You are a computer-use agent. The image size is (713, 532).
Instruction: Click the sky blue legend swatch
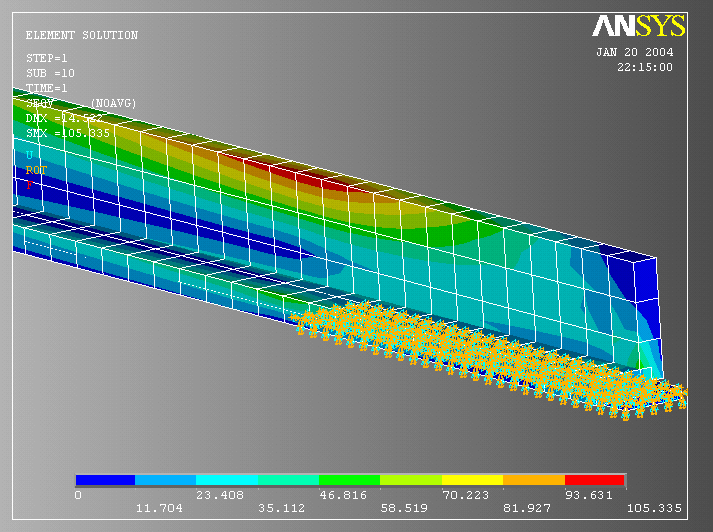click(x=166, y=480)
